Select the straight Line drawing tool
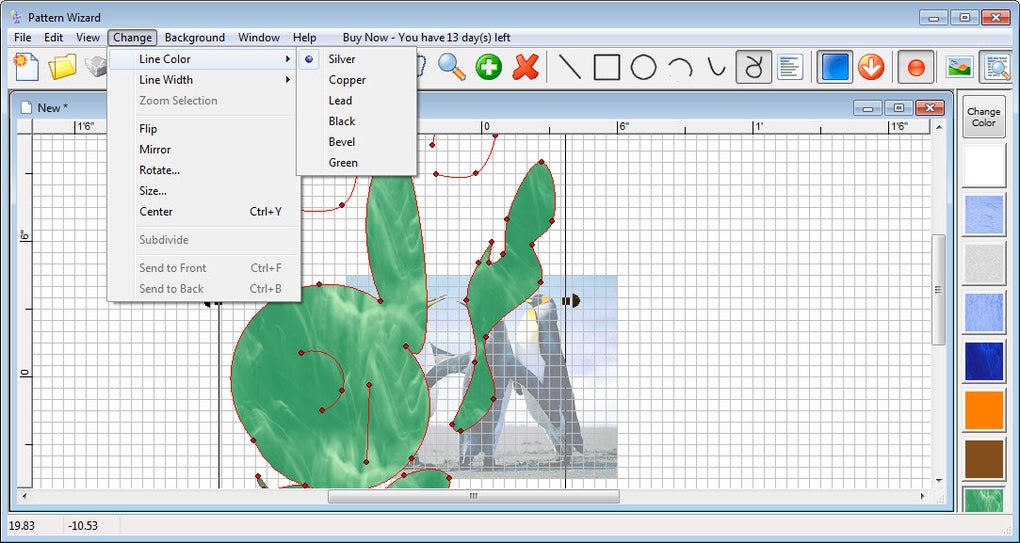The height and width of the screenshot is (543, 1020). pos(570,67)
